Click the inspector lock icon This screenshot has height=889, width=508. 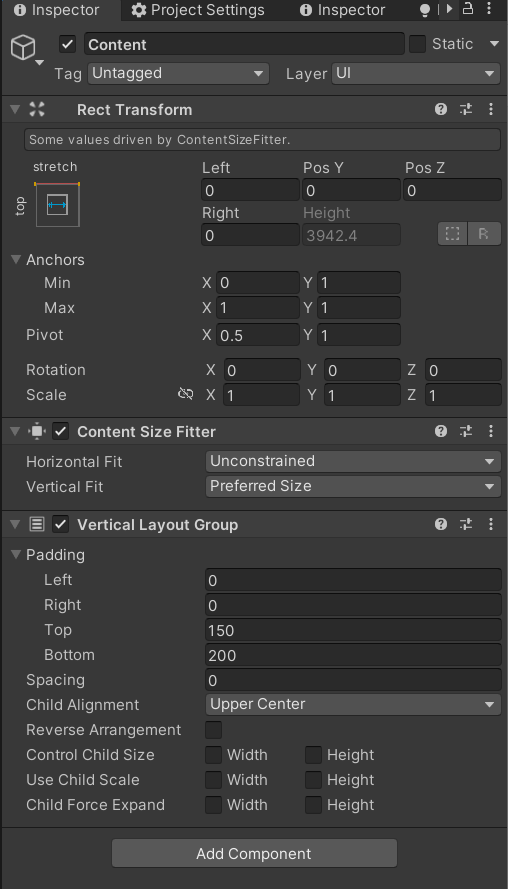(468, 9)
